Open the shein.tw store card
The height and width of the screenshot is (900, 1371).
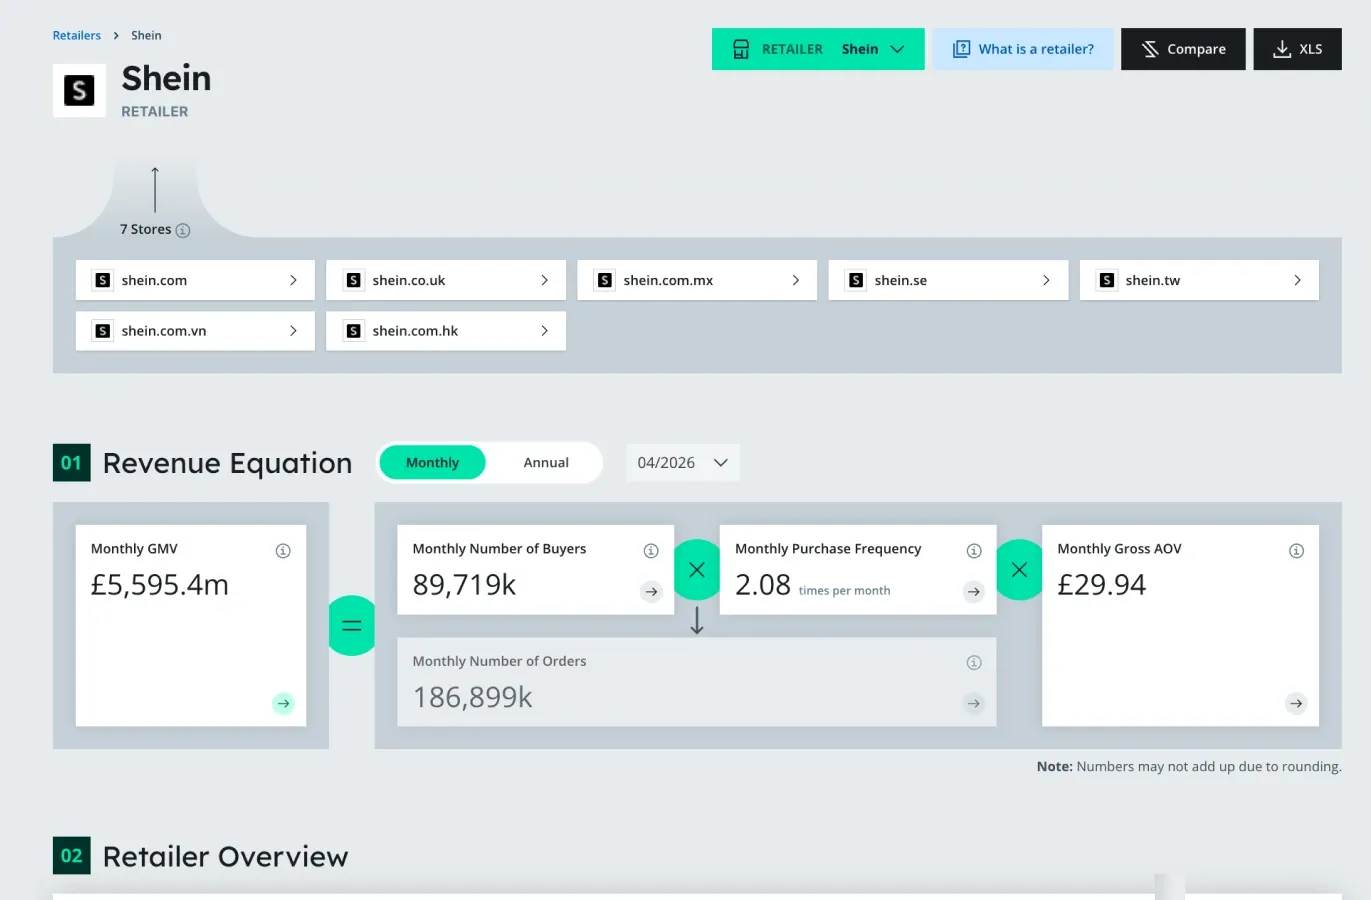click(x=1199, y=280)
